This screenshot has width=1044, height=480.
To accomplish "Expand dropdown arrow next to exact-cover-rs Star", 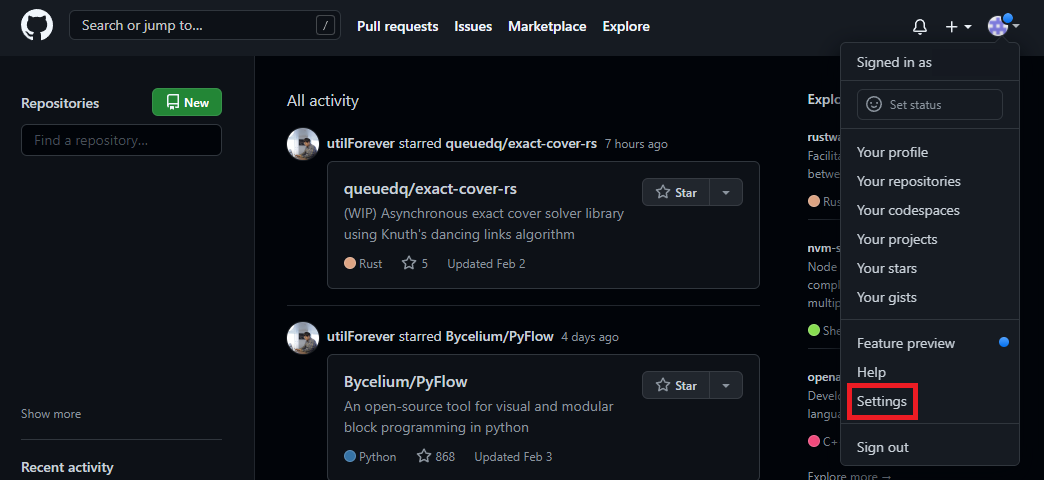I will [726, 192].
